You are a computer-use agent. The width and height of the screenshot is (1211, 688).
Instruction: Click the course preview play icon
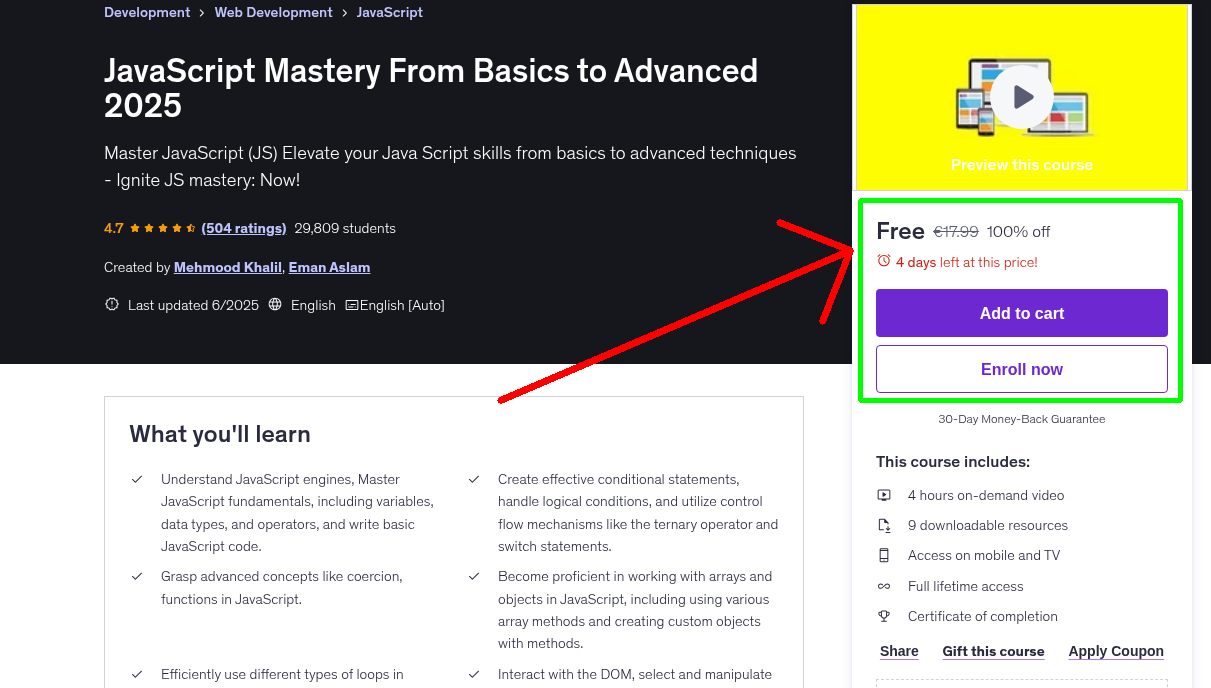(1021, 96)
